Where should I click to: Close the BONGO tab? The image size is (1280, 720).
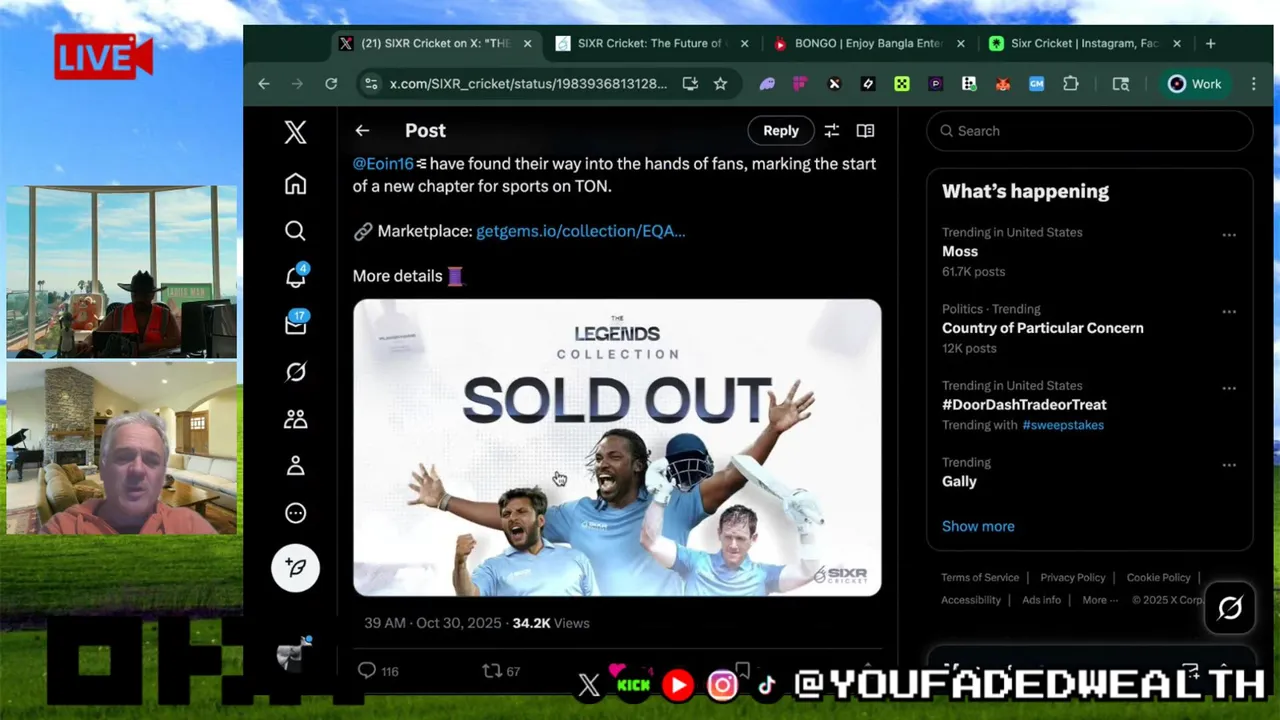click(x=961, y=44)
